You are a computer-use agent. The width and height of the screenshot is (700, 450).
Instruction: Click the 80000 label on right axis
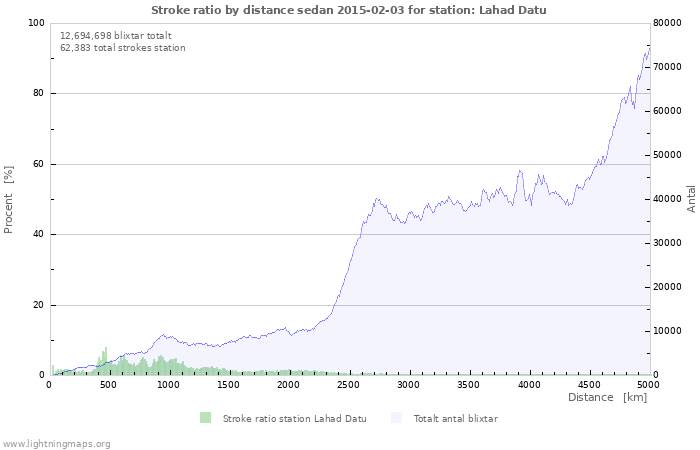pyautogui.click(x=669, y=23)
